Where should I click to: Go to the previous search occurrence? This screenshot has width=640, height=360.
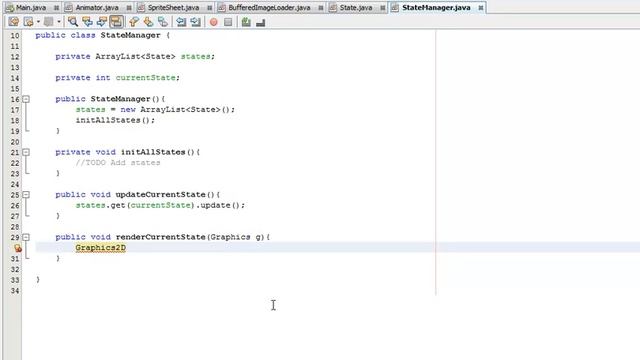pyautogui.click(x=87, y=22)
